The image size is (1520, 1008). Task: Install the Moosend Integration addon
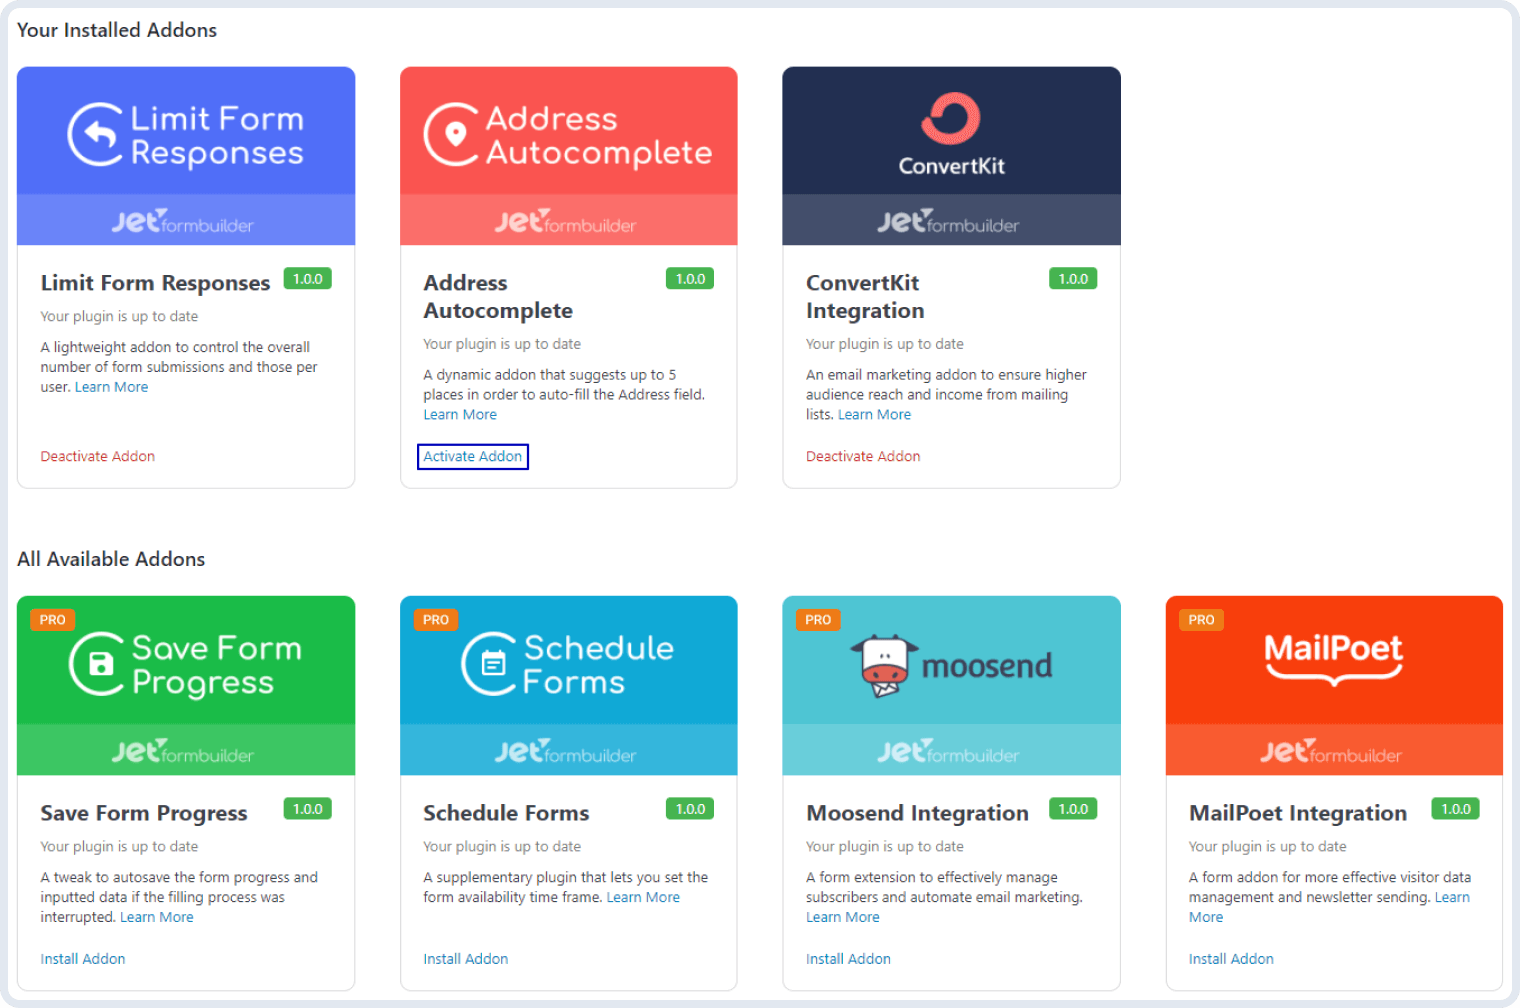click(848, 959)
